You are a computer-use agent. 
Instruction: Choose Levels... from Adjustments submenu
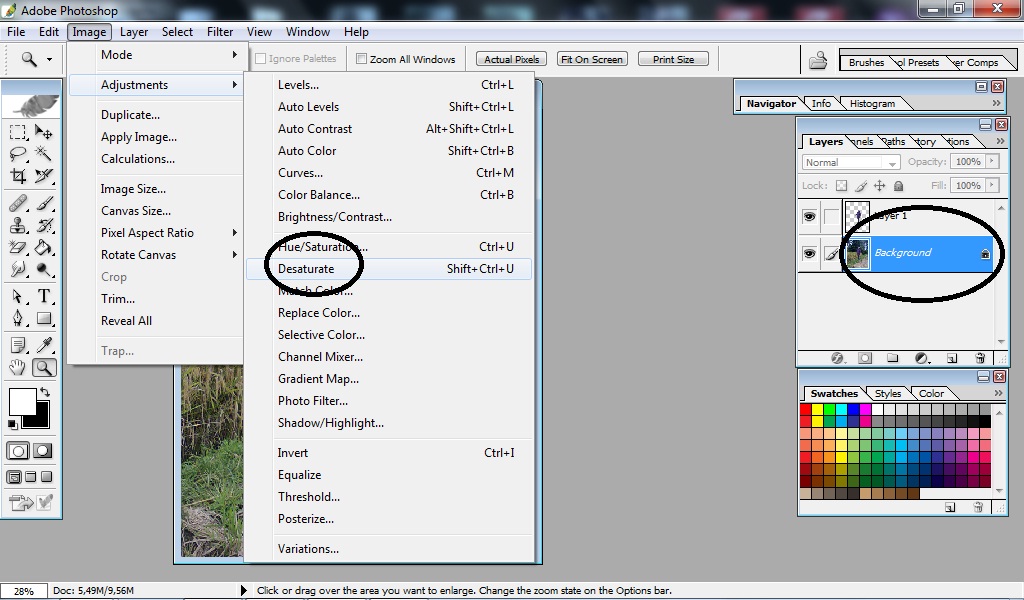389,85
